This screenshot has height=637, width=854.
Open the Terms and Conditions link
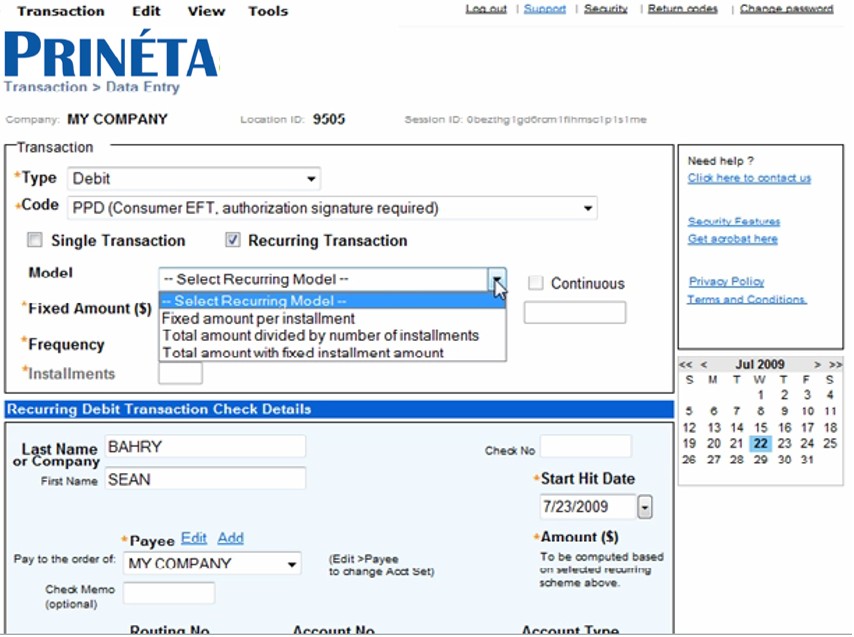(x=747, y=299)
